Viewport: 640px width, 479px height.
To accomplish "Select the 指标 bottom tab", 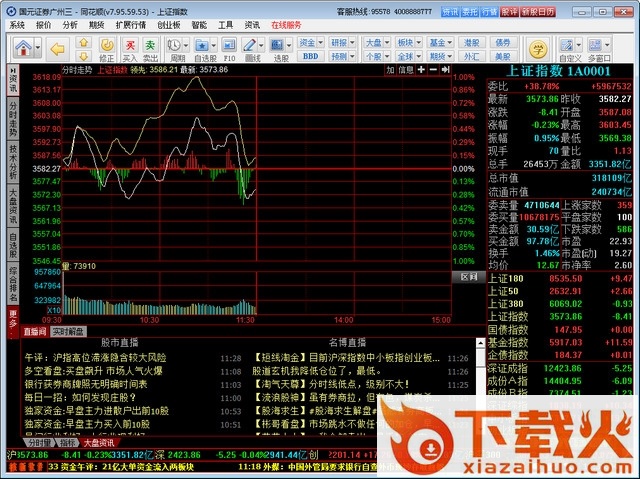I will [x=68, y=443].
